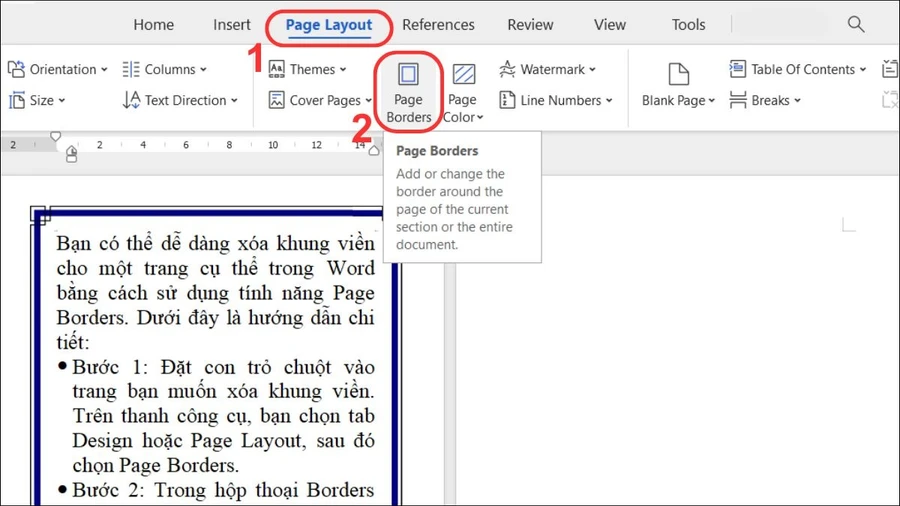Click the Watermark icon

point(507,69)
